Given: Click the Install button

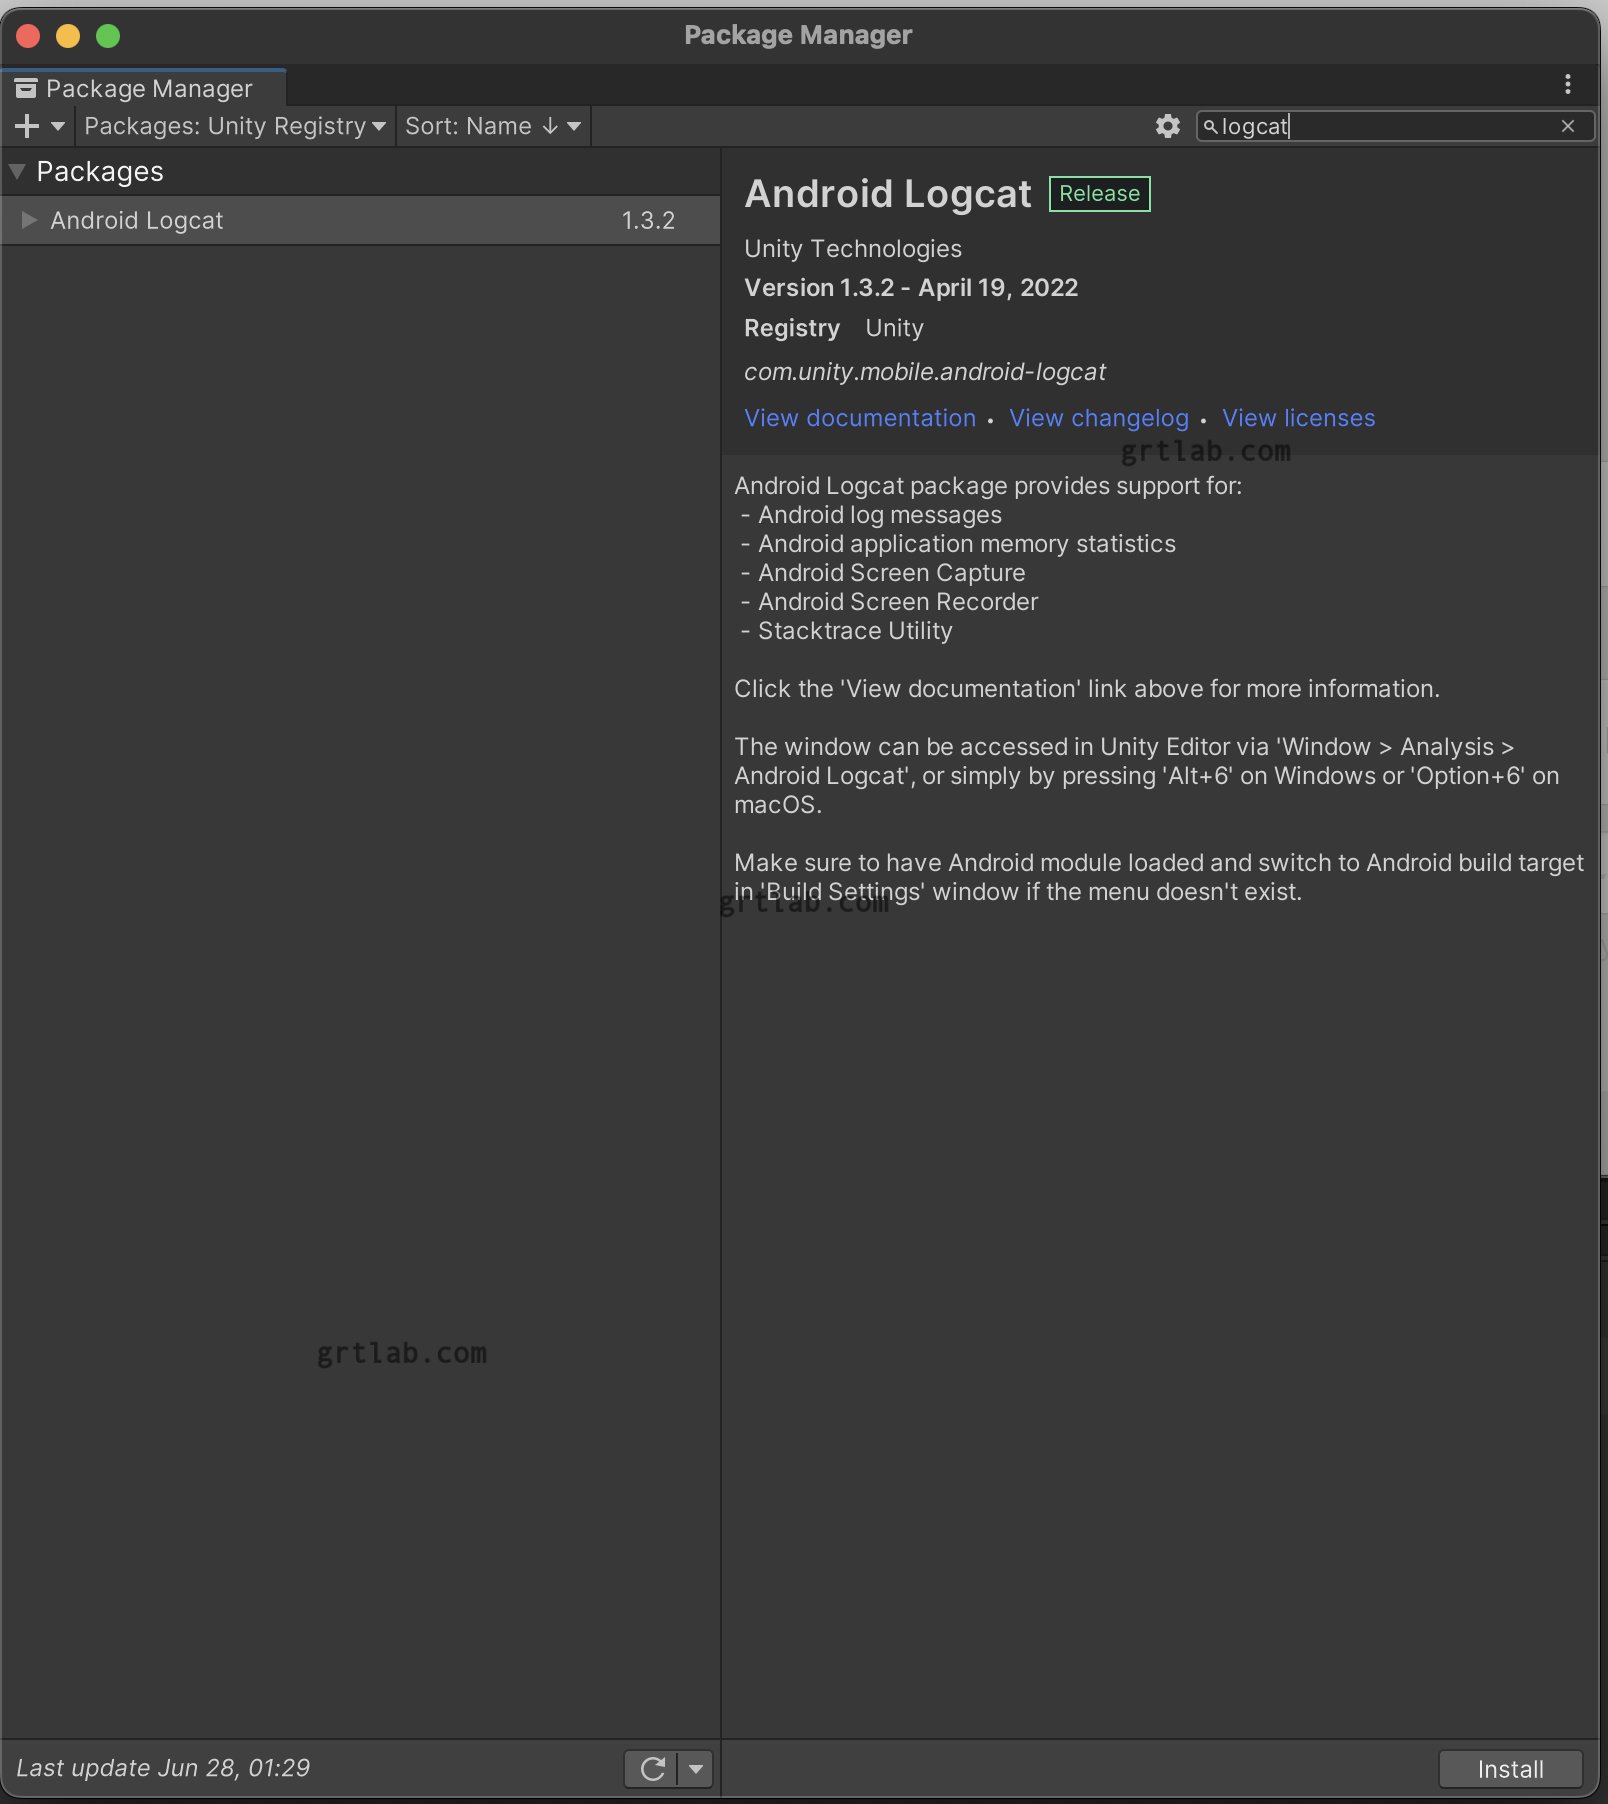Looking at the screenshot, I should [x=1510, y=1769].
